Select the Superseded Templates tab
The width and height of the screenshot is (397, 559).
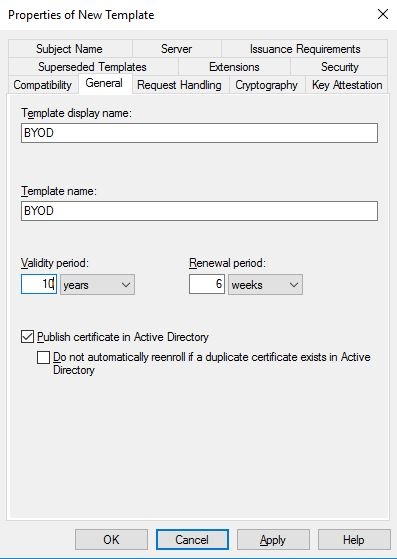(x=92, y=67)
